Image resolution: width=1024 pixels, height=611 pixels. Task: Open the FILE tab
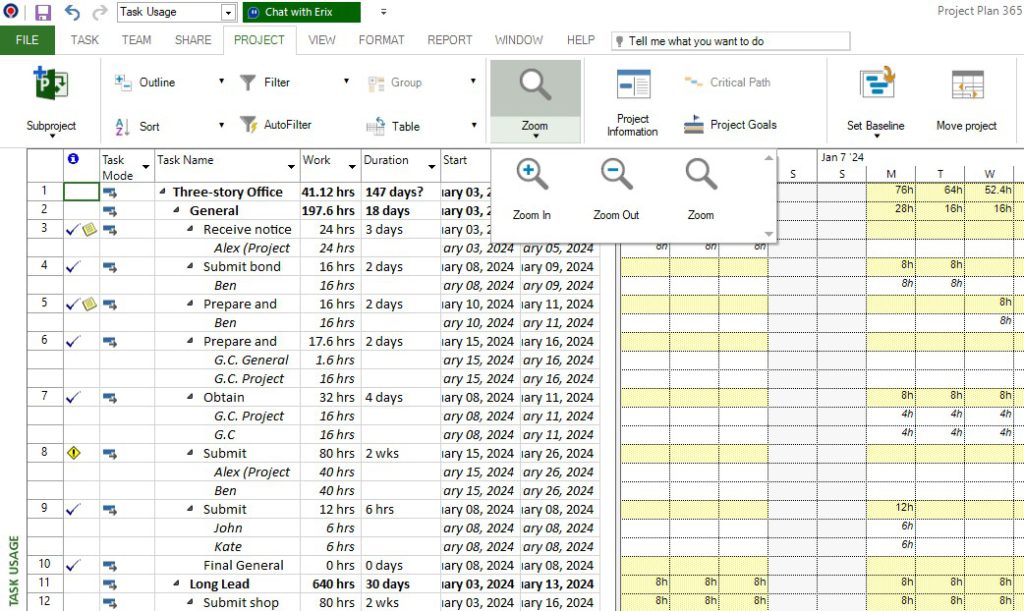[27, 40]
